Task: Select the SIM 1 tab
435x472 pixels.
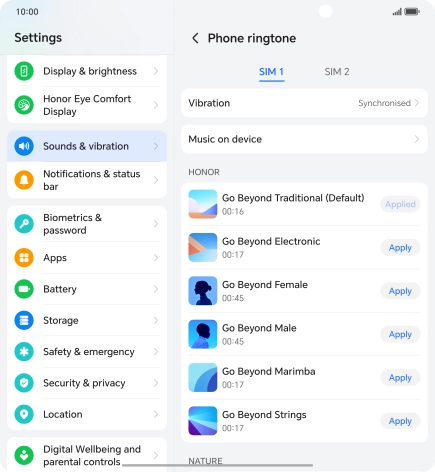Action: 271,72
